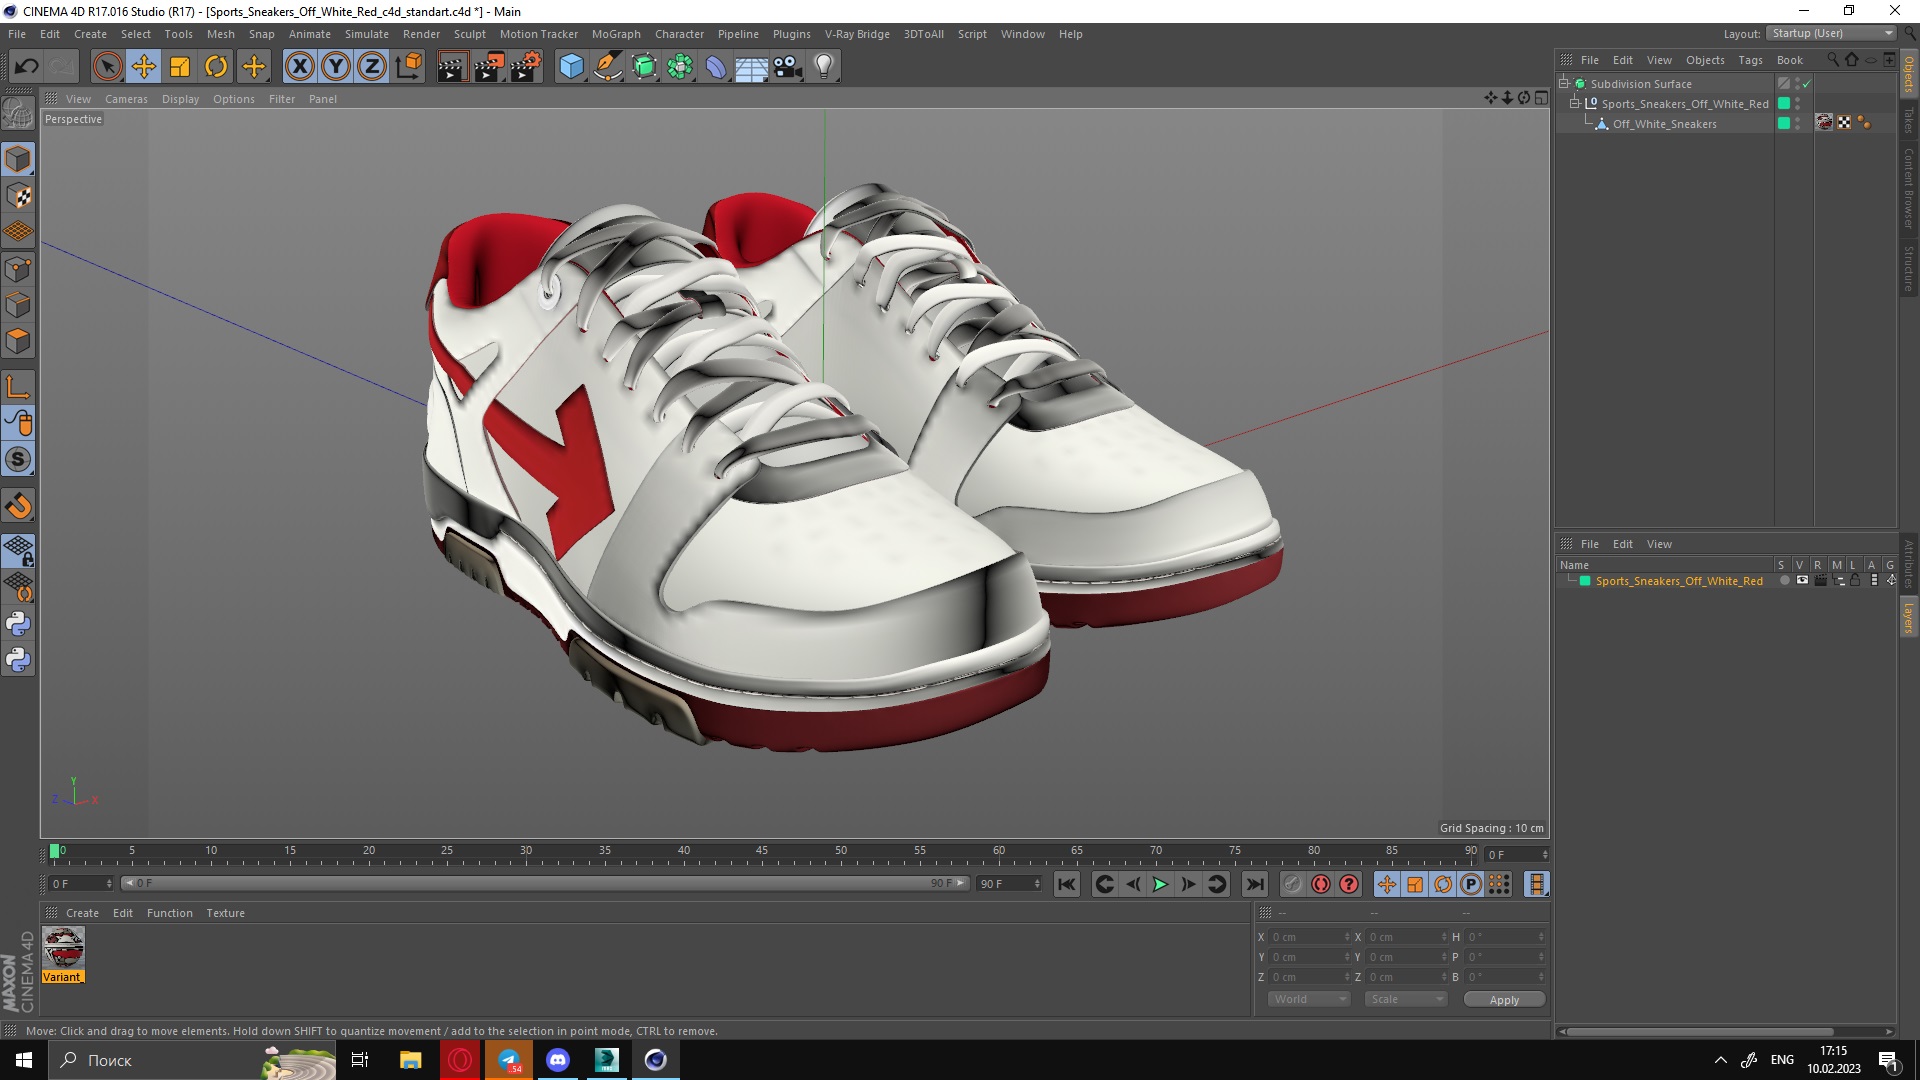
Task: Open Windows Start menu
Action: pos(24,1060)
